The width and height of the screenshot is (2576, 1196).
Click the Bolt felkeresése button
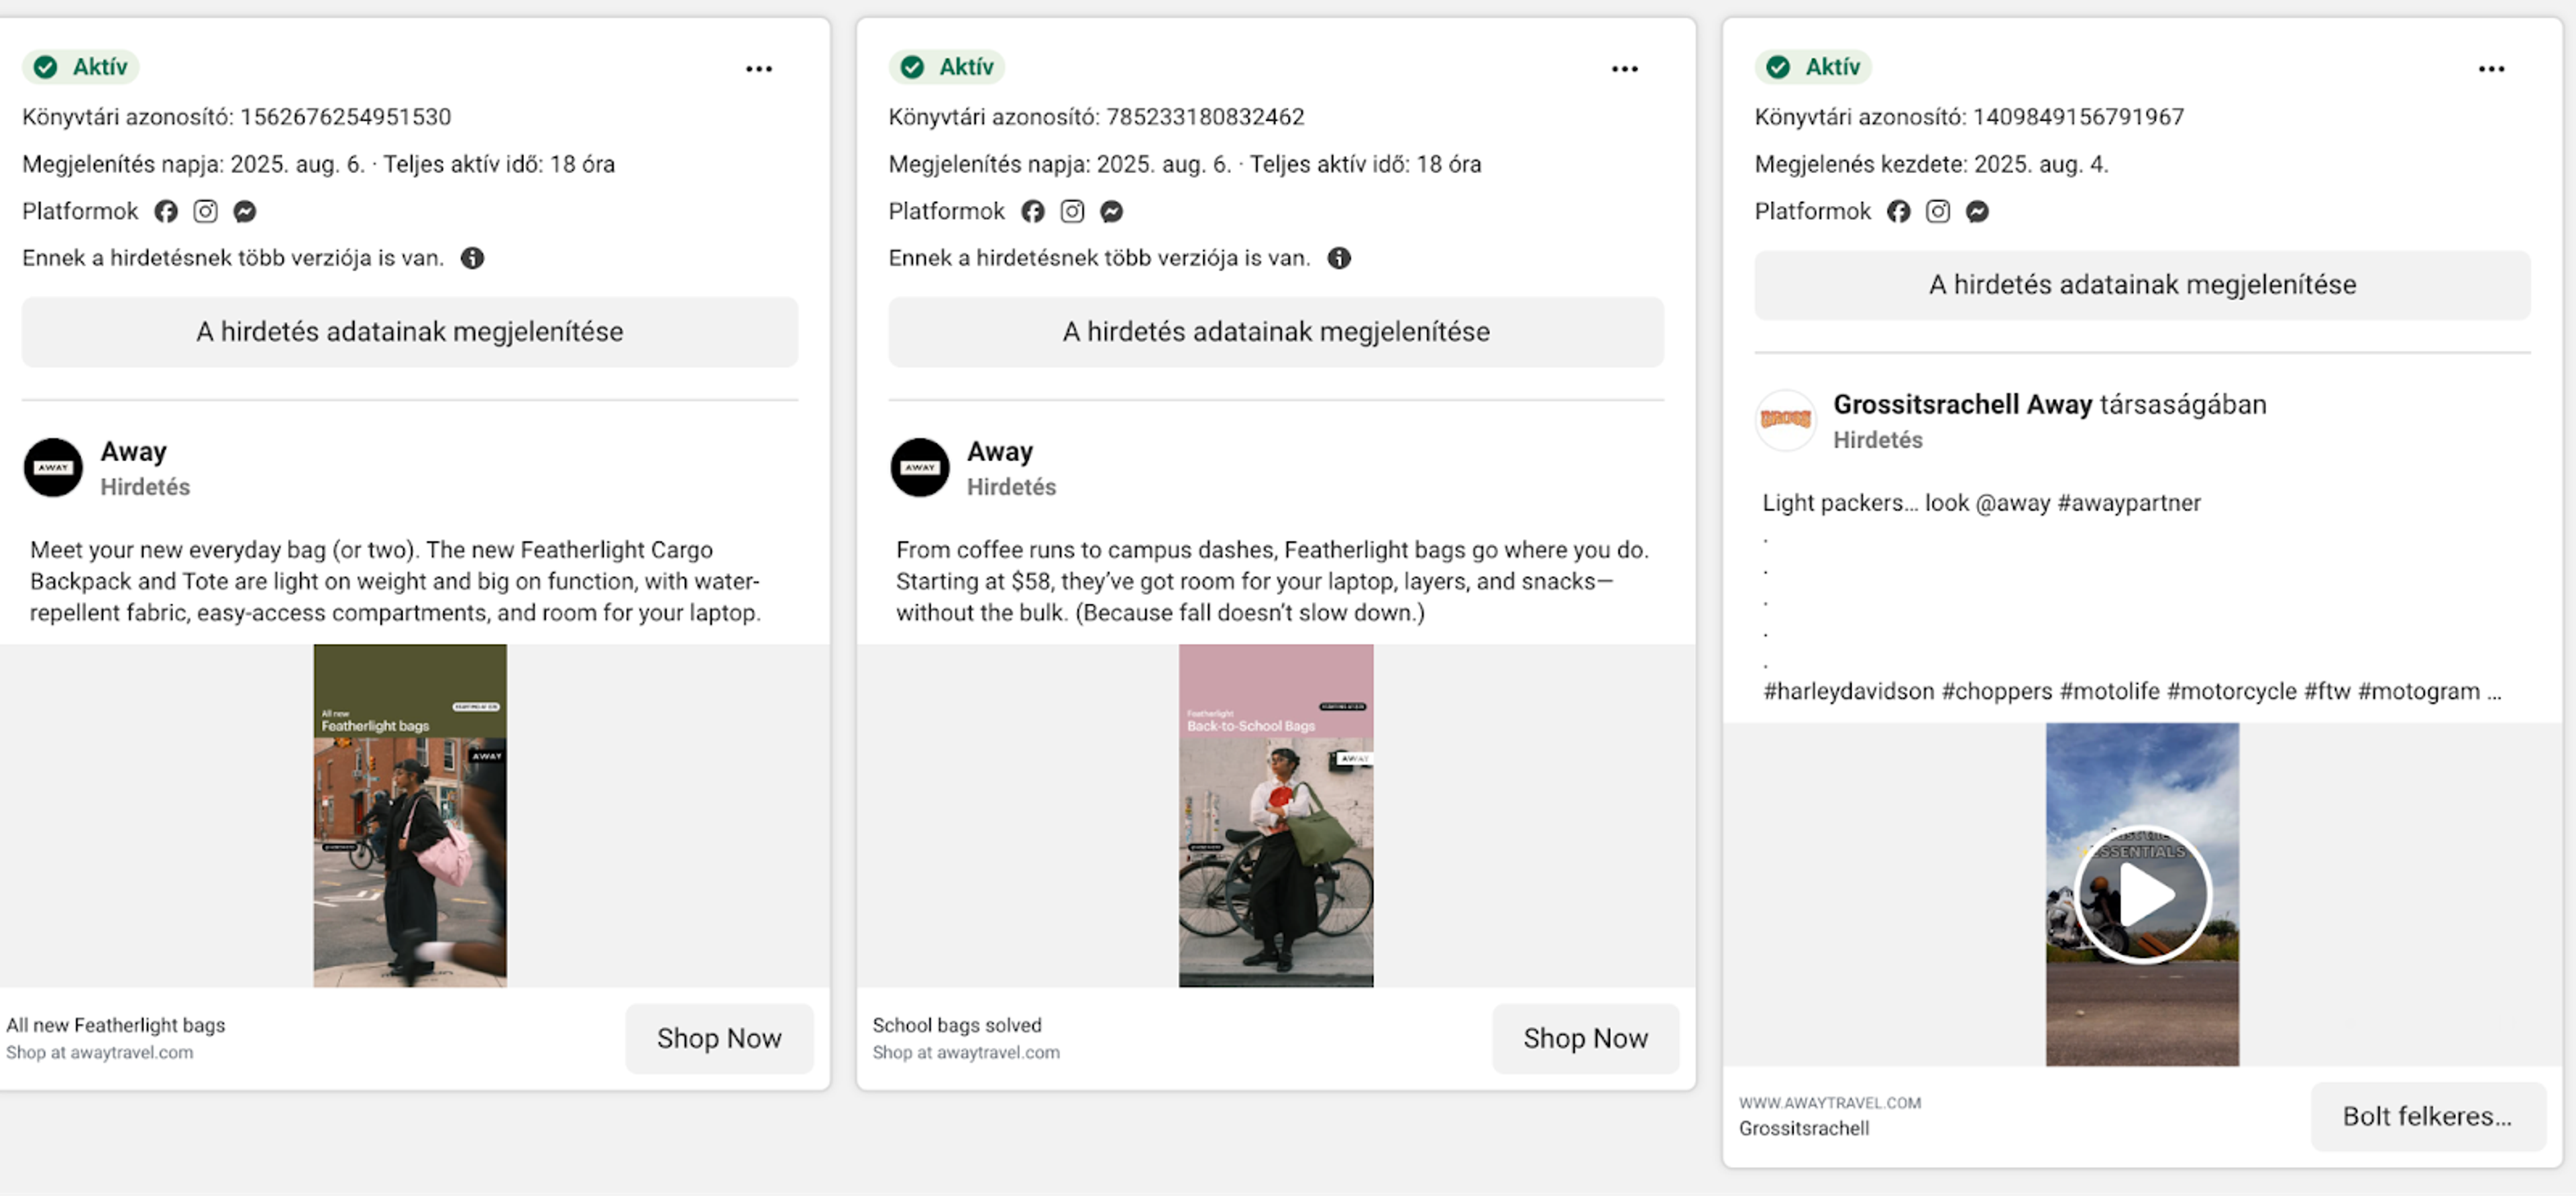point(2427,1116)
